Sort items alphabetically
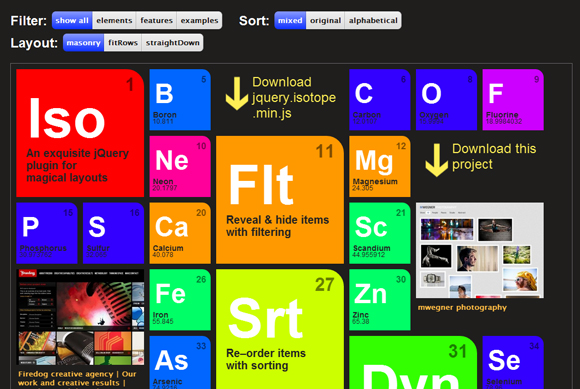The width and height of the screenshot is (580, 389). click(x=373, y=20)
